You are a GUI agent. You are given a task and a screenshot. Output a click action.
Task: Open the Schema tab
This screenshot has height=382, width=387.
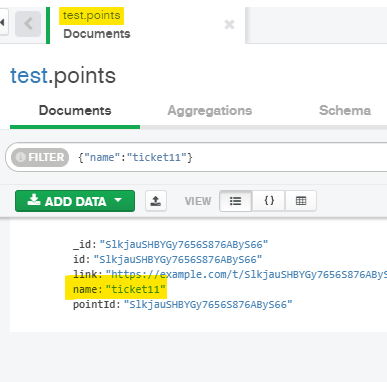pos(345,111)
